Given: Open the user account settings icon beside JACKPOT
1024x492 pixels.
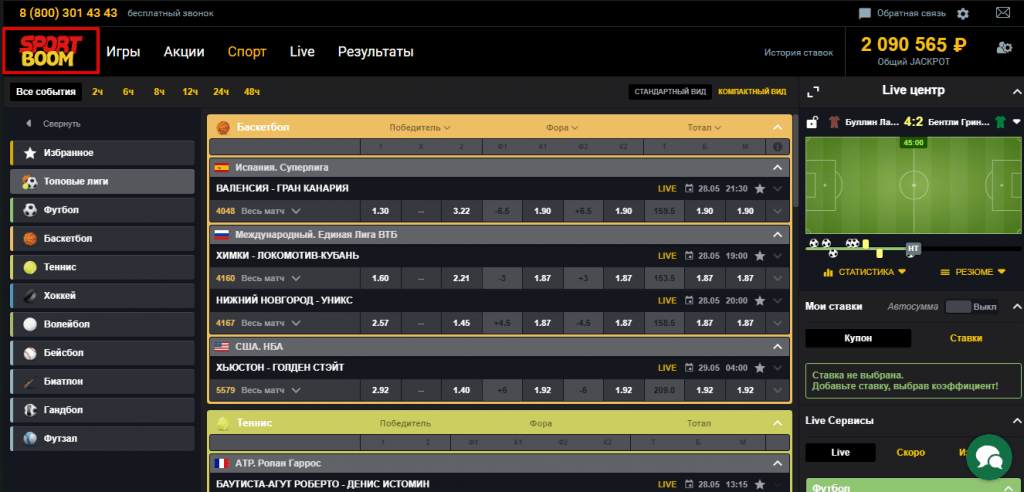Looking at the screenshot, I should pos(1004,47).
